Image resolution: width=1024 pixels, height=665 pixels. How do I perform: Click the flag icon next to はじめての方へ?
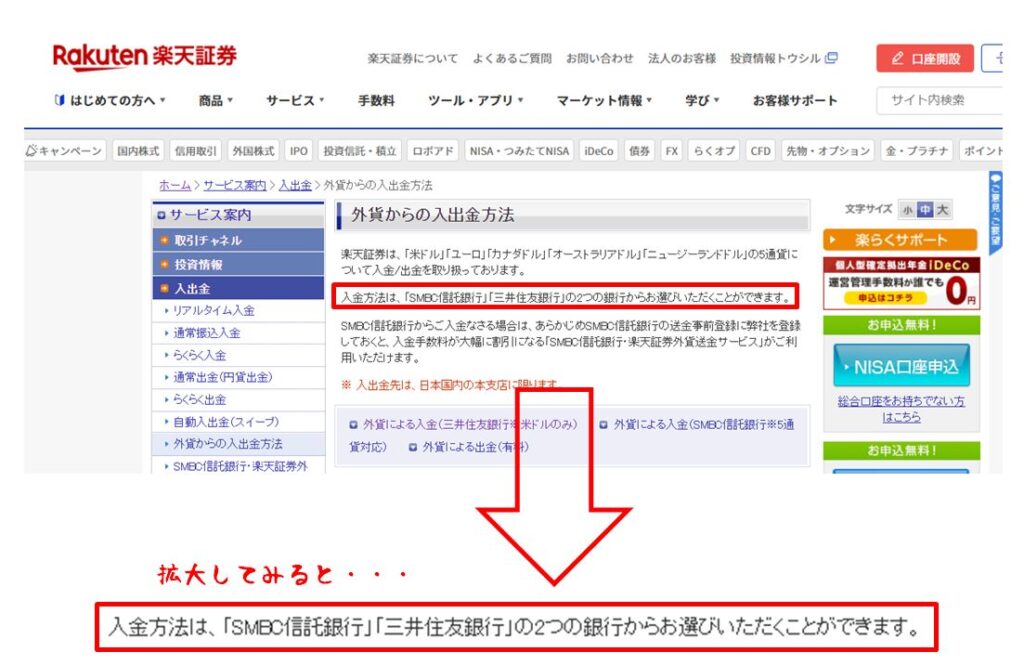point(59,100)
